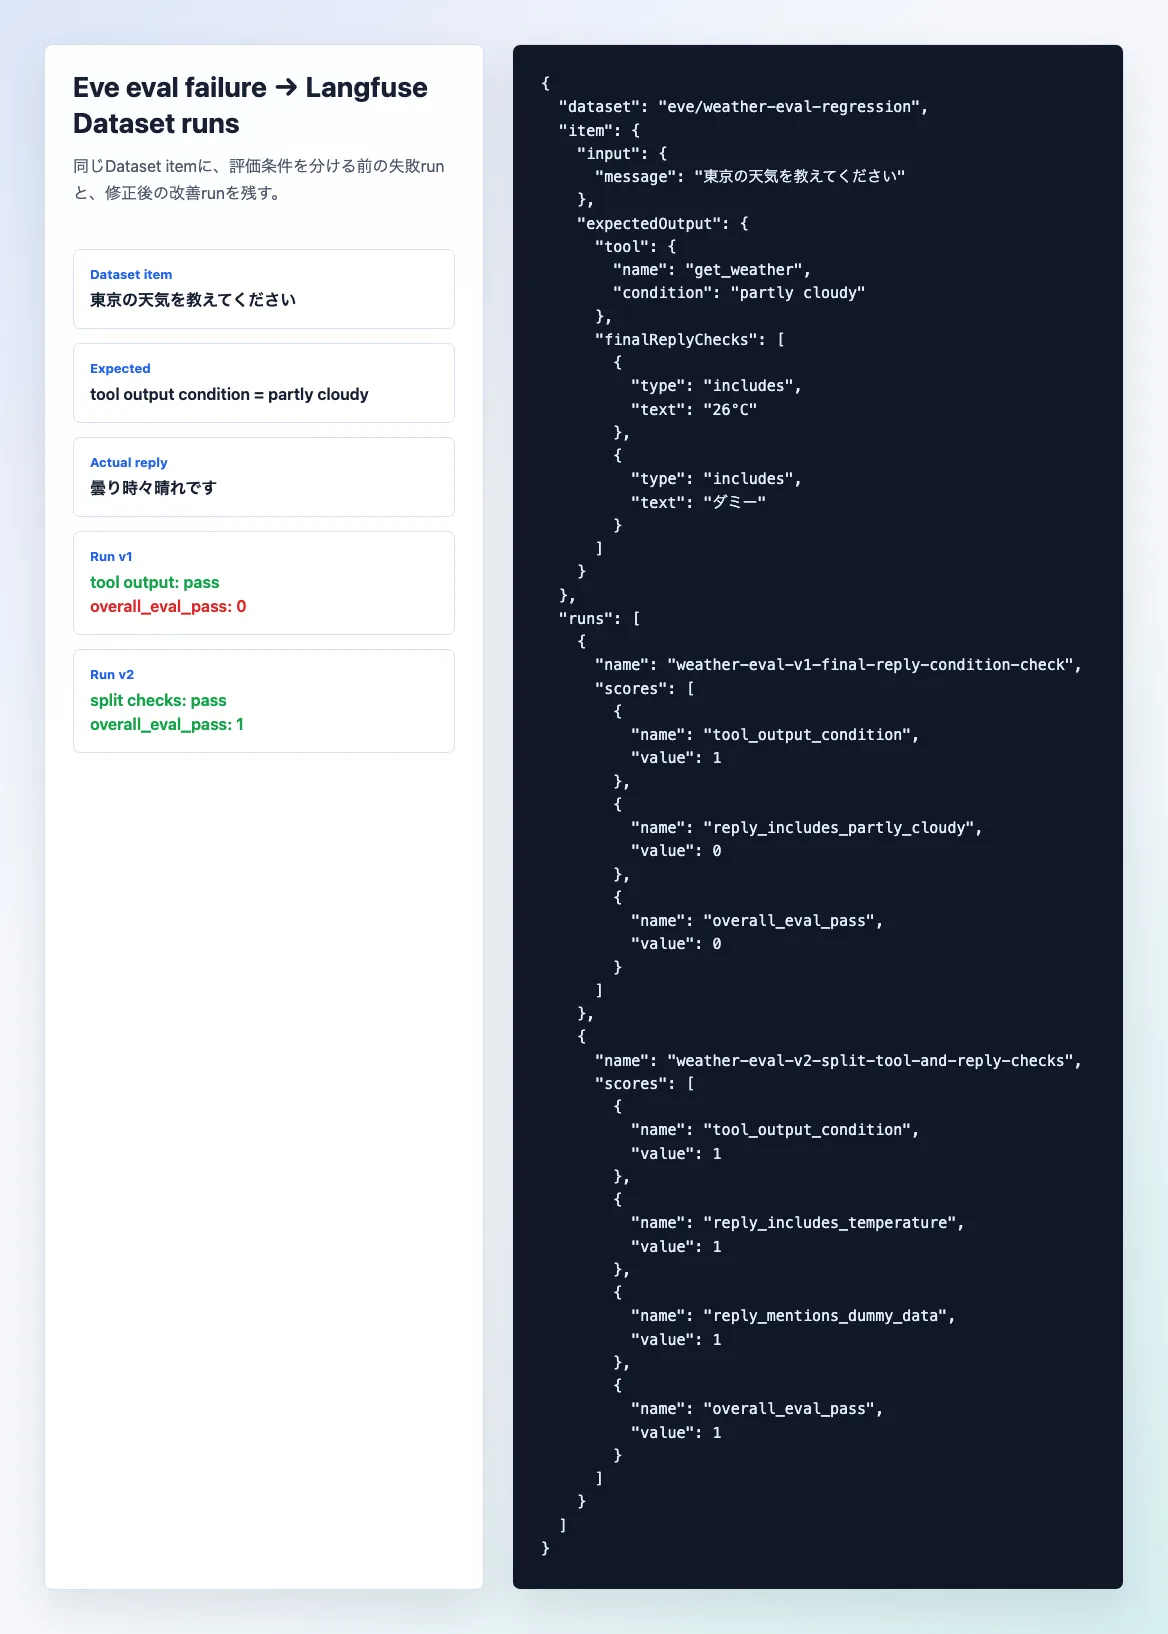
Task: Click the green 'tool output: pass' text
Action: point(154,582)
